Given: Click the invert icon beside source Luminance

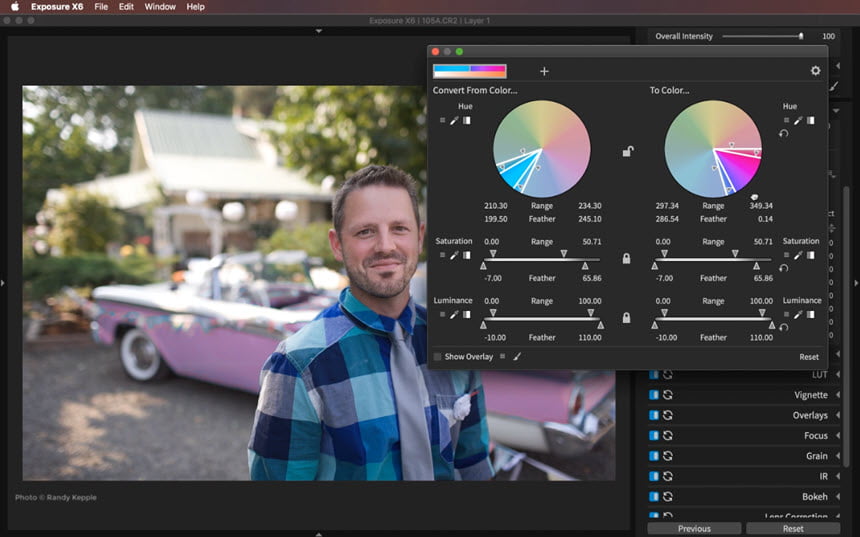Looking at the screenshot, I should [x=467, y=314].
